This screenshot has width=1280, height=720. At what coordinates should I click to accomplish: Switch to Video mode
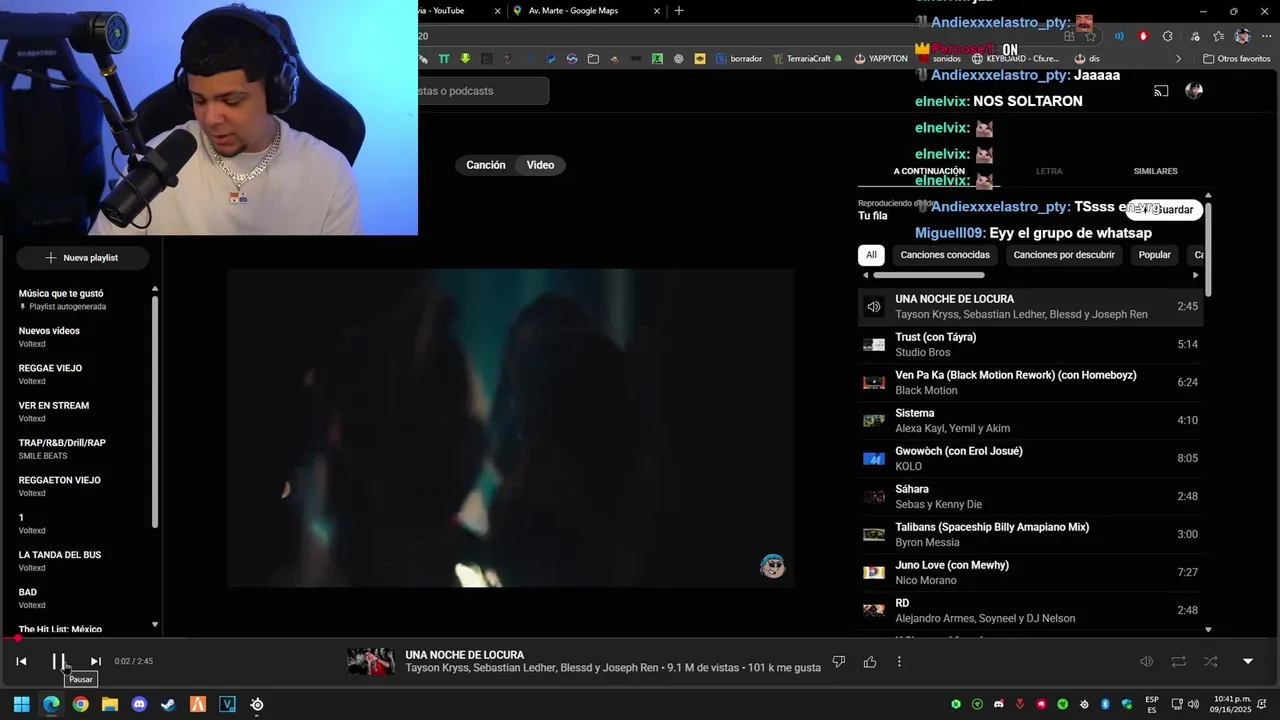click(x=541, y=165)
